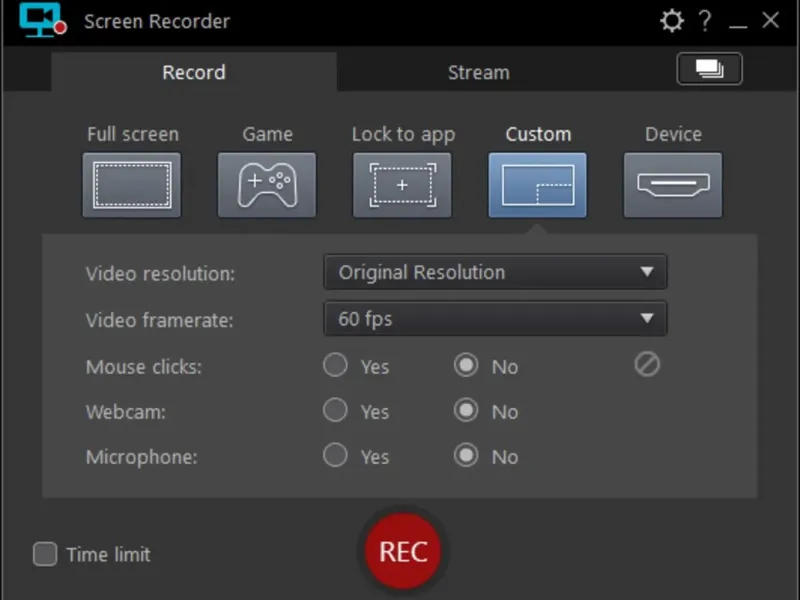Enable the Time limit checkbox
800x600 pixels.
pyautogui.click(x=45, y=554)
